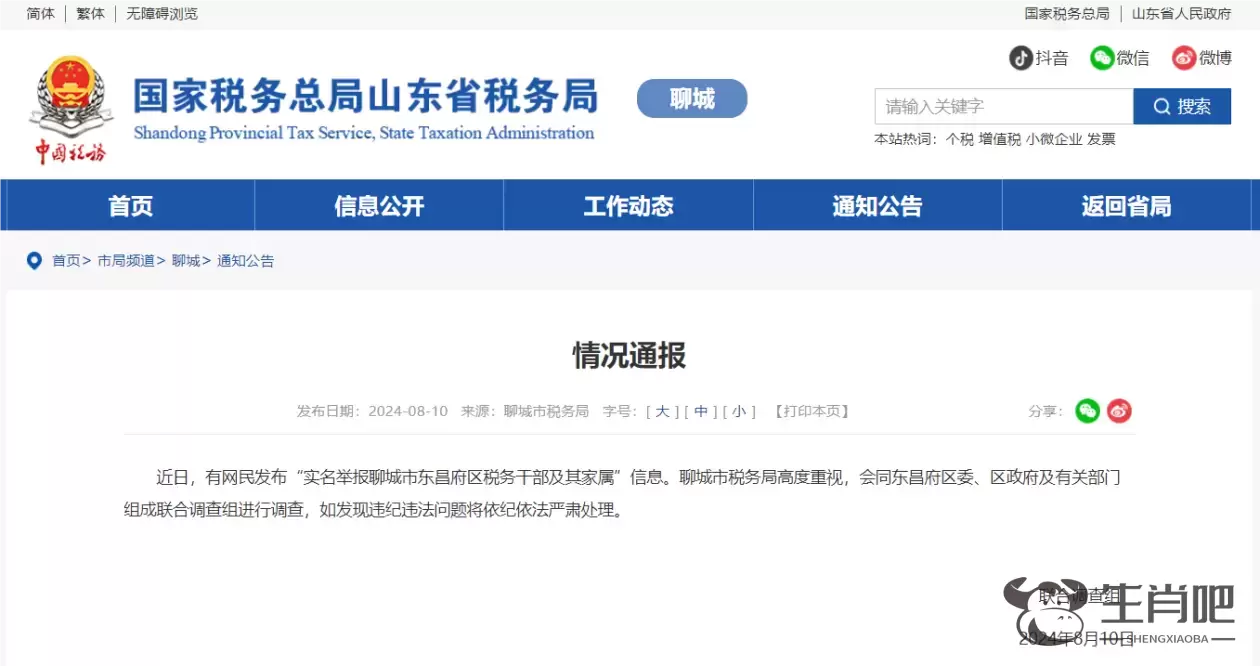The height and width of the screenshot is (666, 1260).
Task: Select large font size 大
Action: point(662,411)
